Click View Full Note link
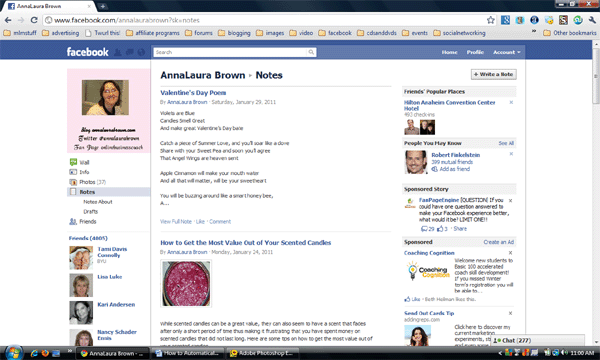 (x=176, y=222)
